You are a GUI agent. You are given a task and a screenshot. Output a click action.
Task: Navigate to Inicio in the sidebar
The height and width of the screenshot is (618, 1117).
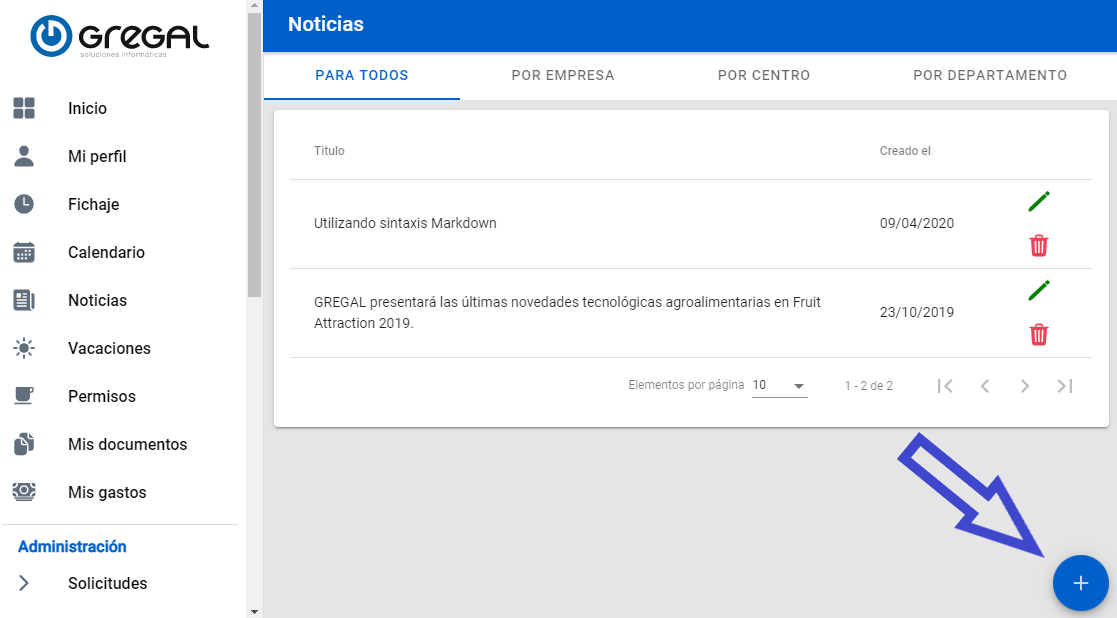[87, 108]
